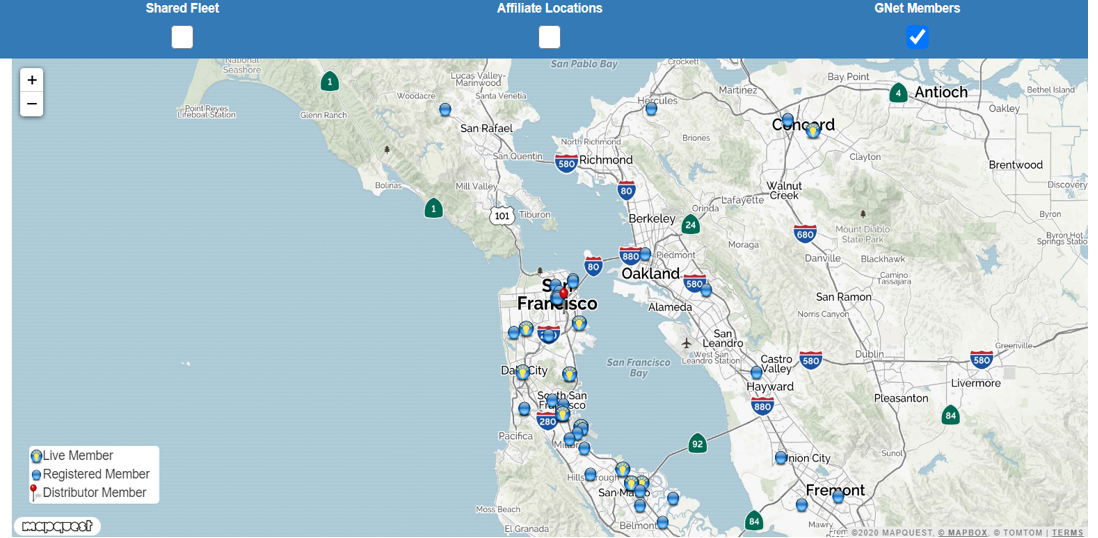Enable the Shared Fleet checkbox
Viewport: 1098px width, 538px height.
click(182, 37)
